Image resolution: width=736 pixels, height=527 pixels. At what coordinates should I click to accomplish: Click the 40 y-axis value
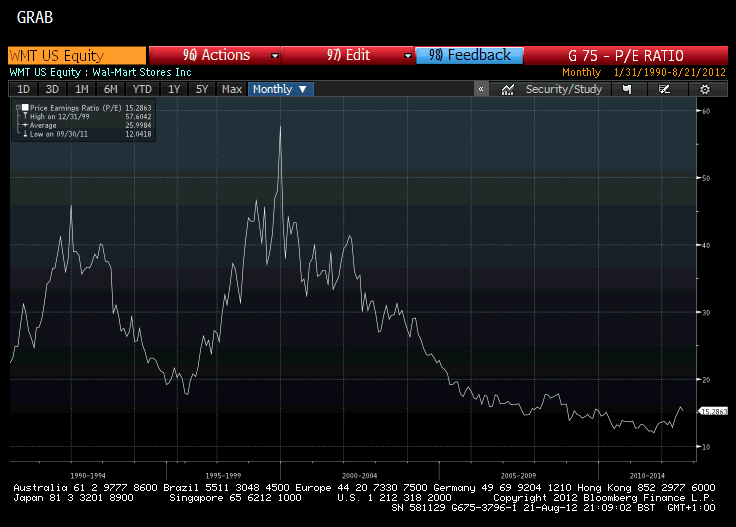(706, 245)
